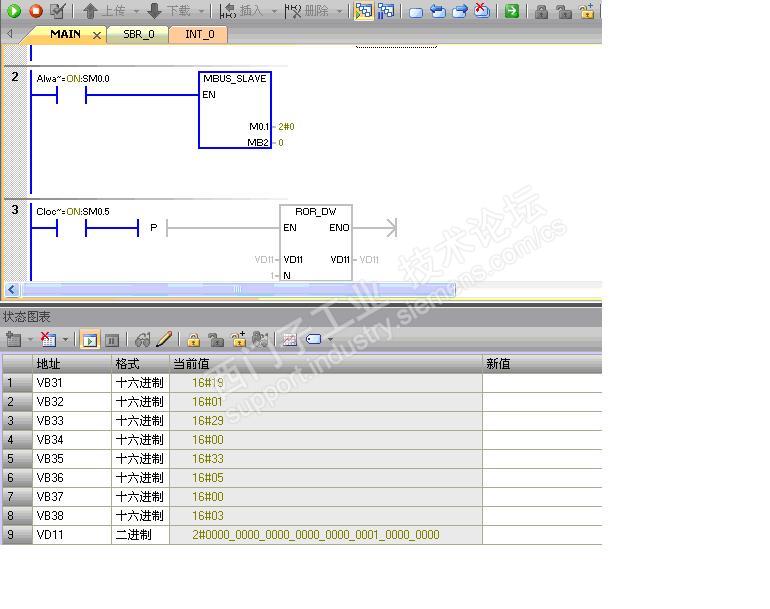Click the red STOP button
This screenshot has height=609, width=770.
[x=36, y=11]
